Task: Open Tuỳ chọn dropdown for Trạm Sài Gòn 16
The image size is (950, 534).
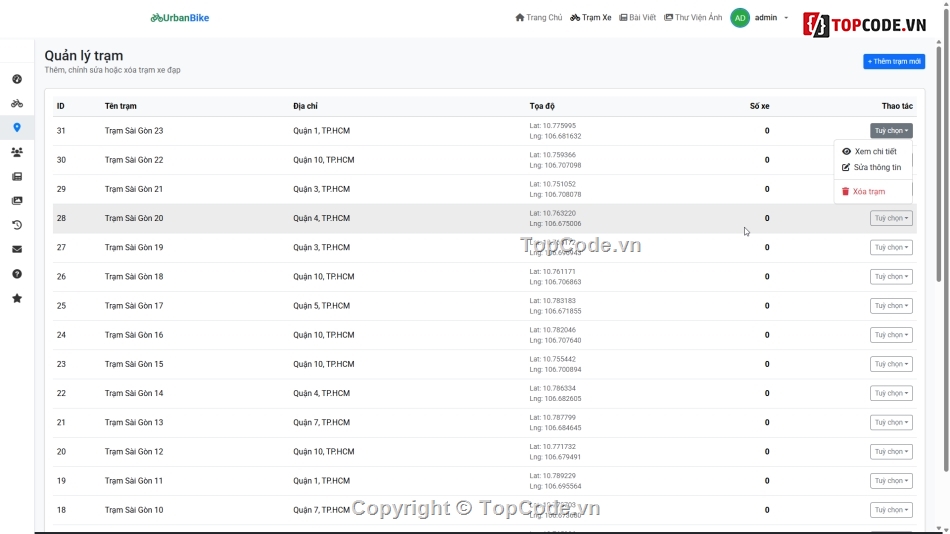Action: coord(891,335)
